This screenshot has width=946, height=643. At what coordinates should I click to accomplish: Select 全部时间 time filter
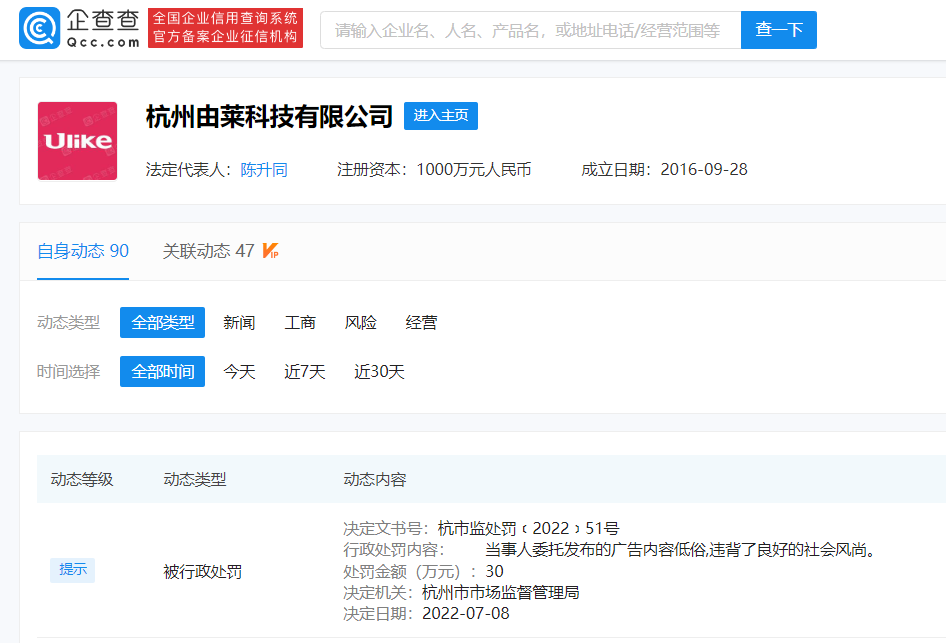coord(162,372)
